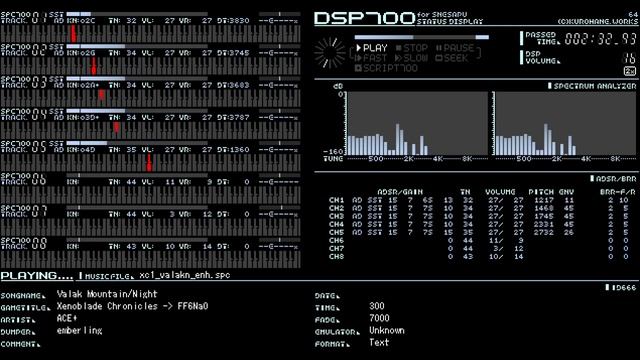The width and height of the screenshot is (640, 360).
Task: Click the ID666 section heading
Action: (x=621, y=288)
